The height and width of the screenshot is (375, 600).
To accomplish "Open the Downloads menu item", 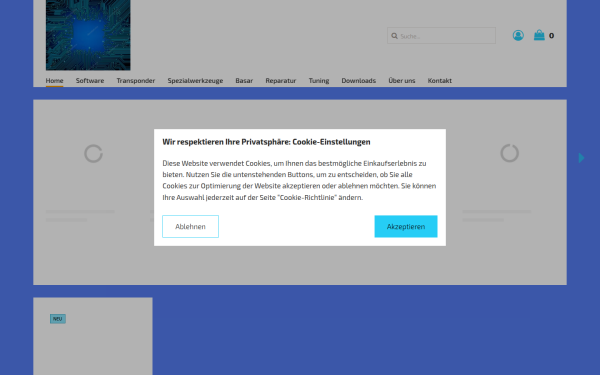I will pyautogui.click(x=359, y=80).
